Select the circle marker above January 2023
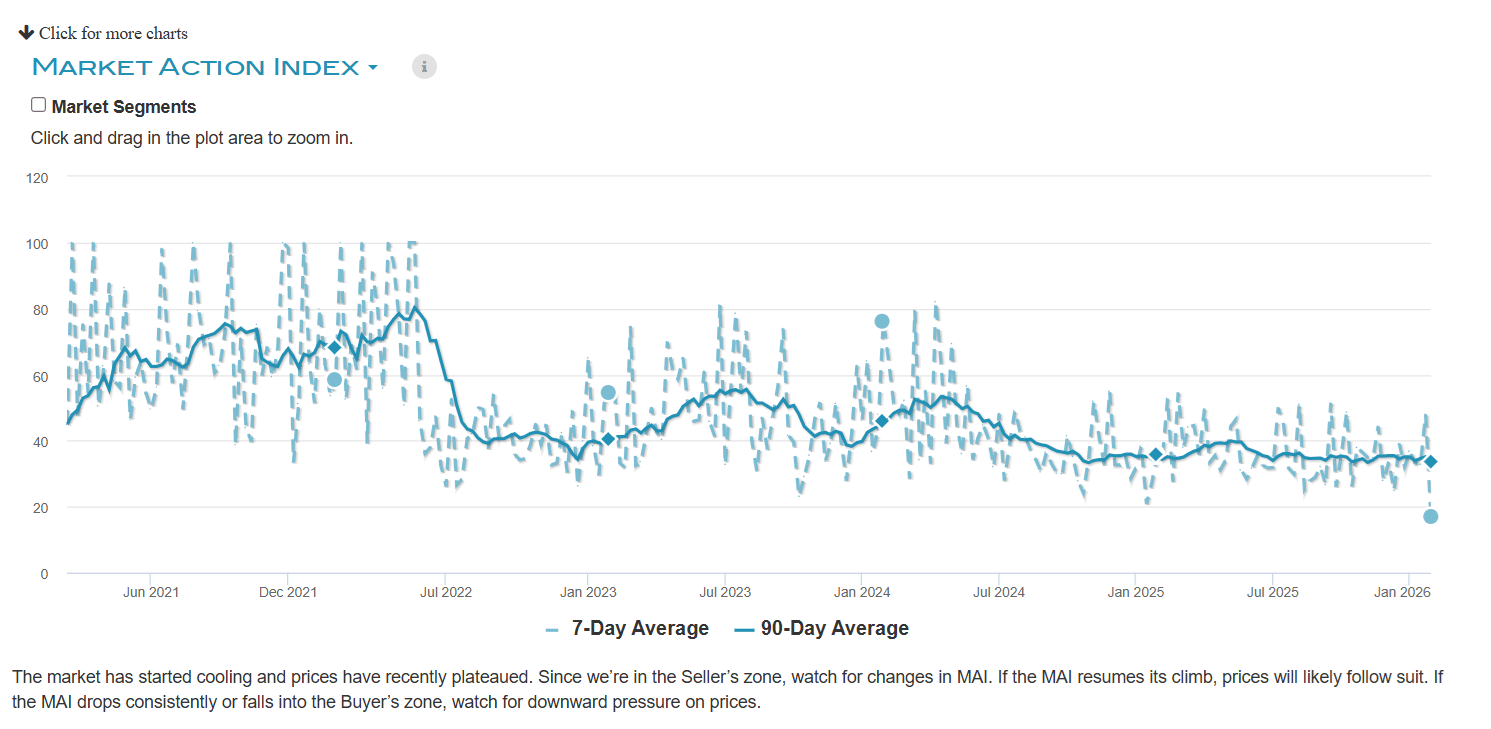Viewport: 1491px width, 729px height. pos(608,392)
